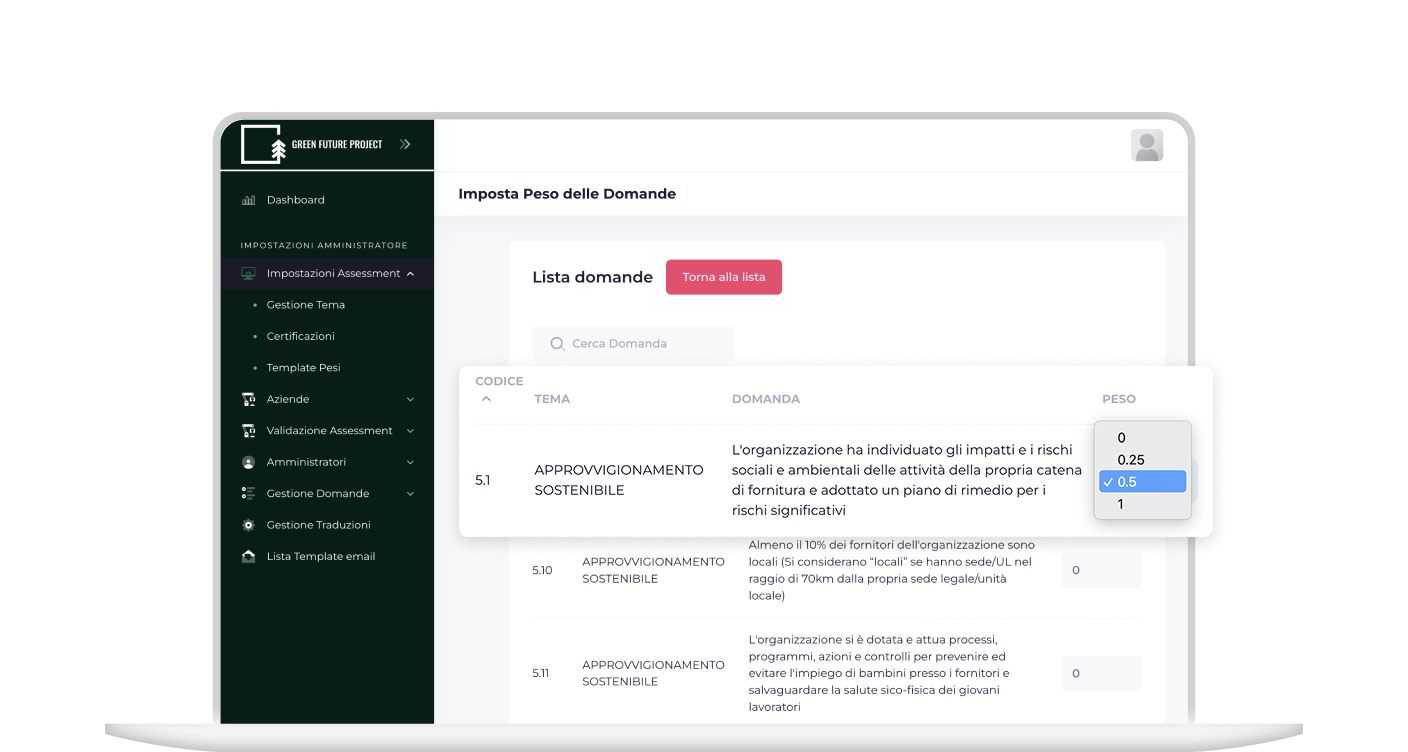This screenshot has width=1408, height=752.
Task: Click the DOMANDA column header
Action: coord(766,399)
